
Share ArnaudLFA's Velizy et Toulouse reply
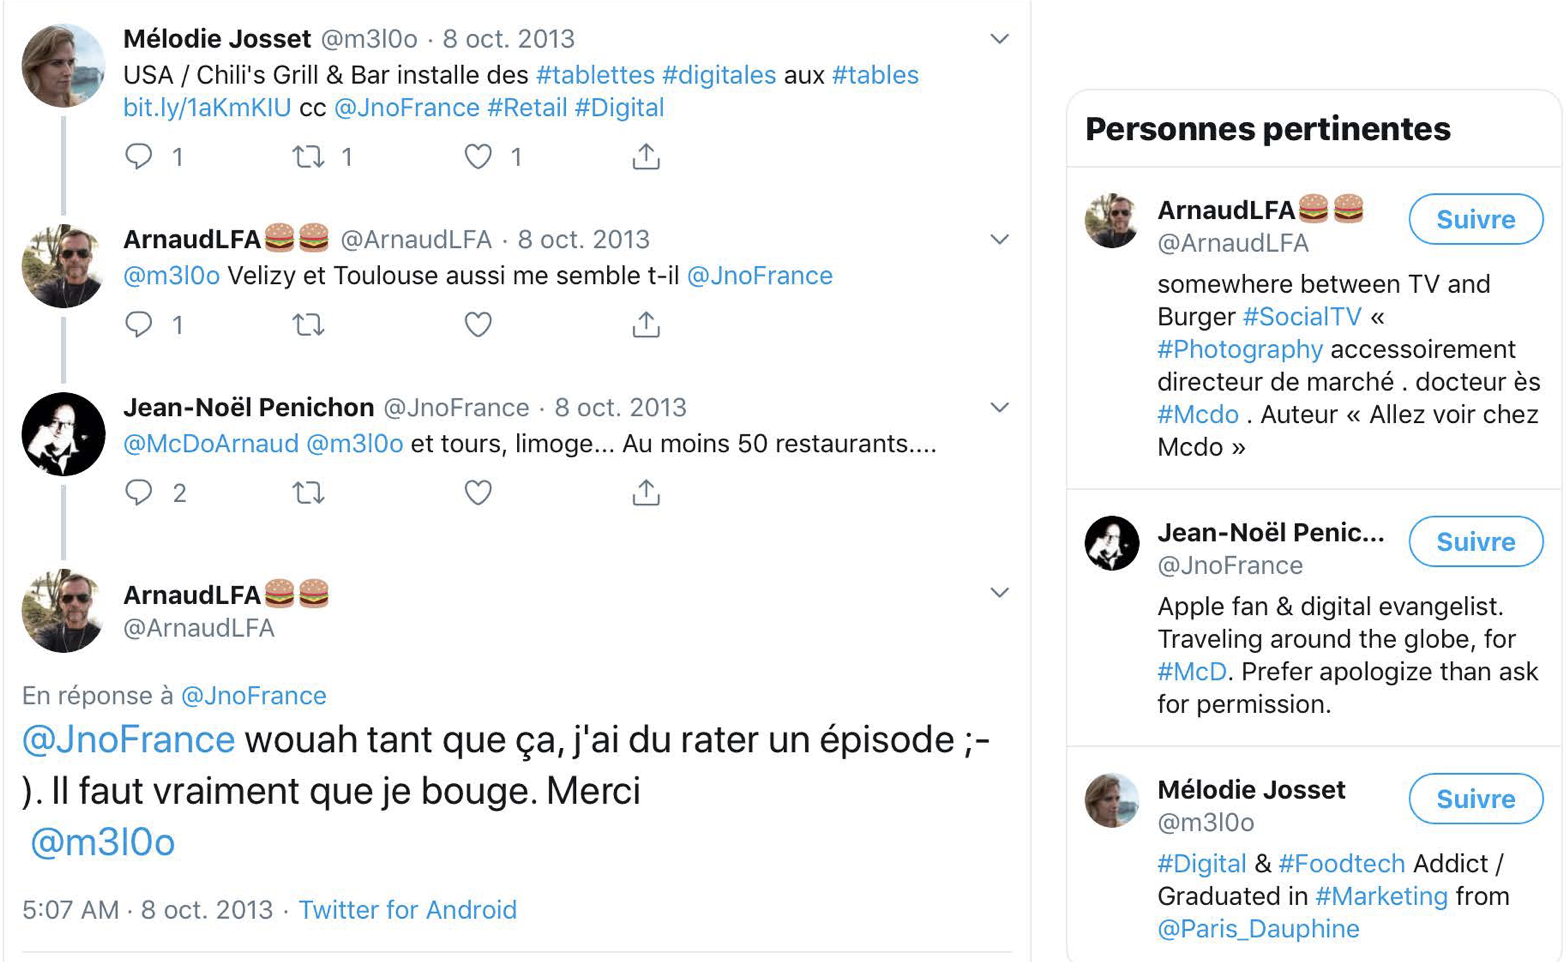pyautogui.click(x=646, y=324)
